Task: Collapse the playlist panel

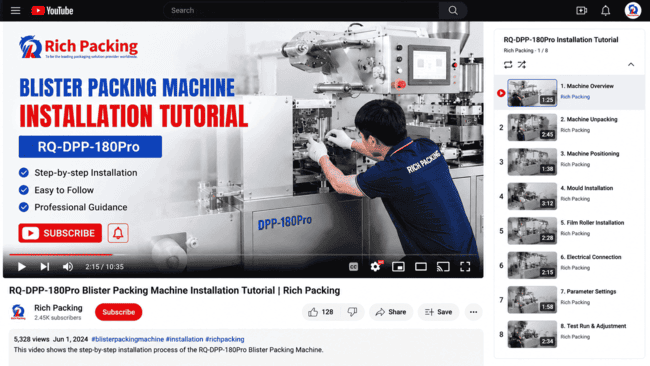Action: click(x=631, y=65)
